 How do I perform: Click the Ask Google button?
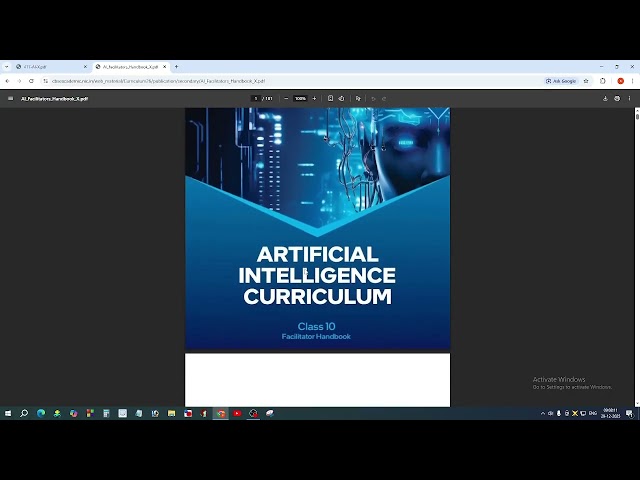561,81
